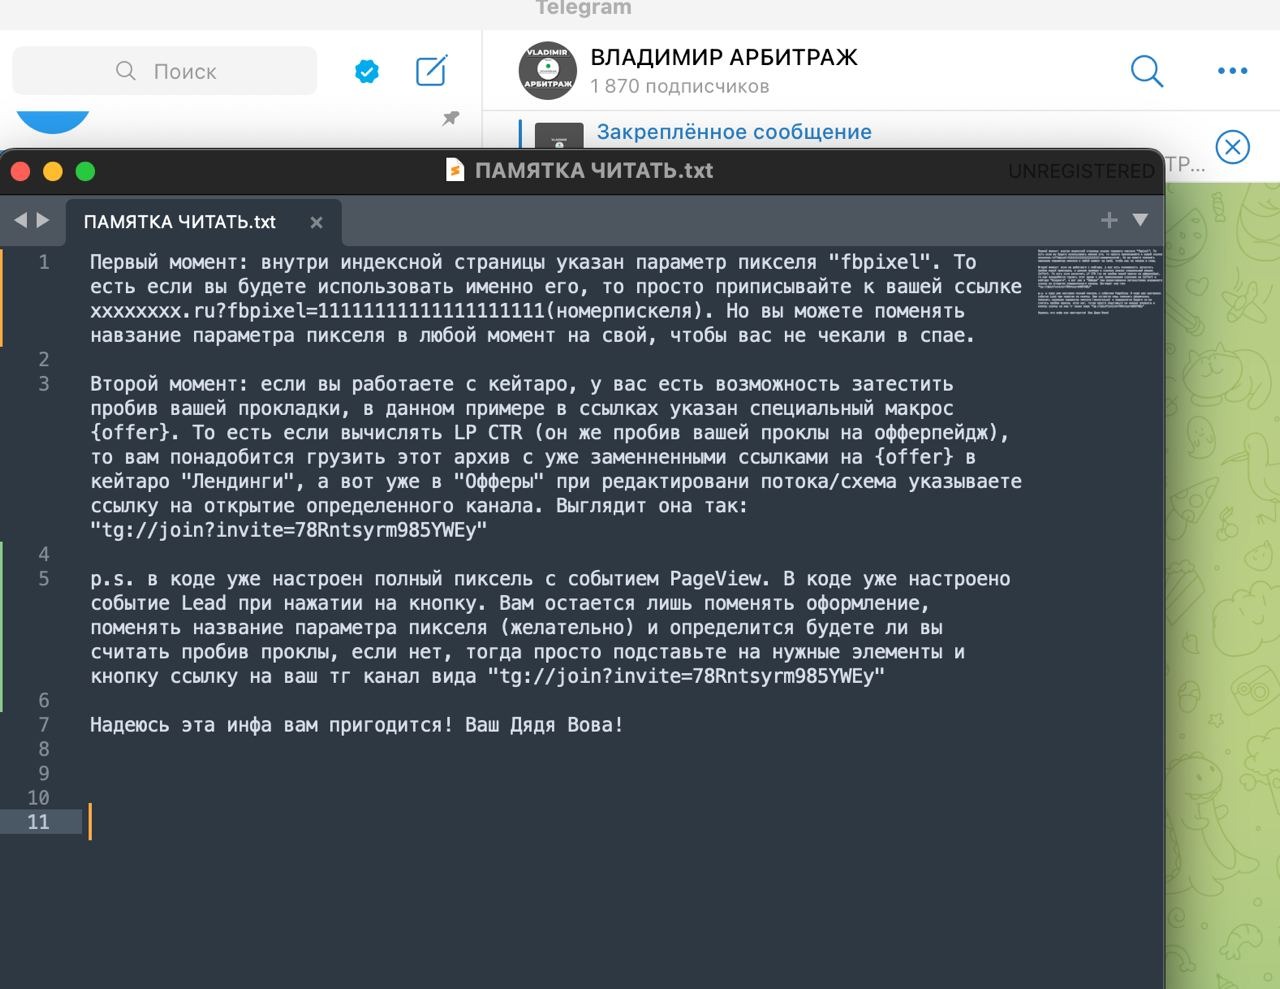Click line number 7 in gutter
The image size is (1280, 989).
43,725
